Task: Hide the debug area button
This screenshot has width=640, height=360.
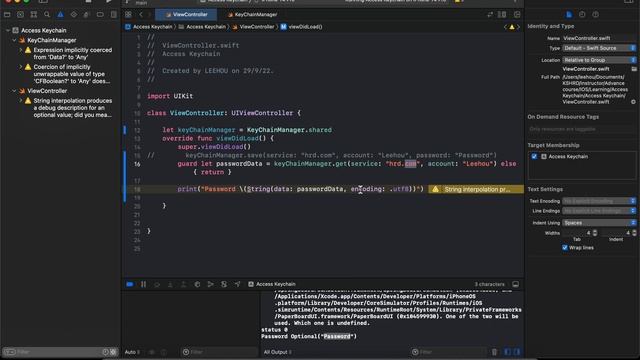Action: click(516, 284)
